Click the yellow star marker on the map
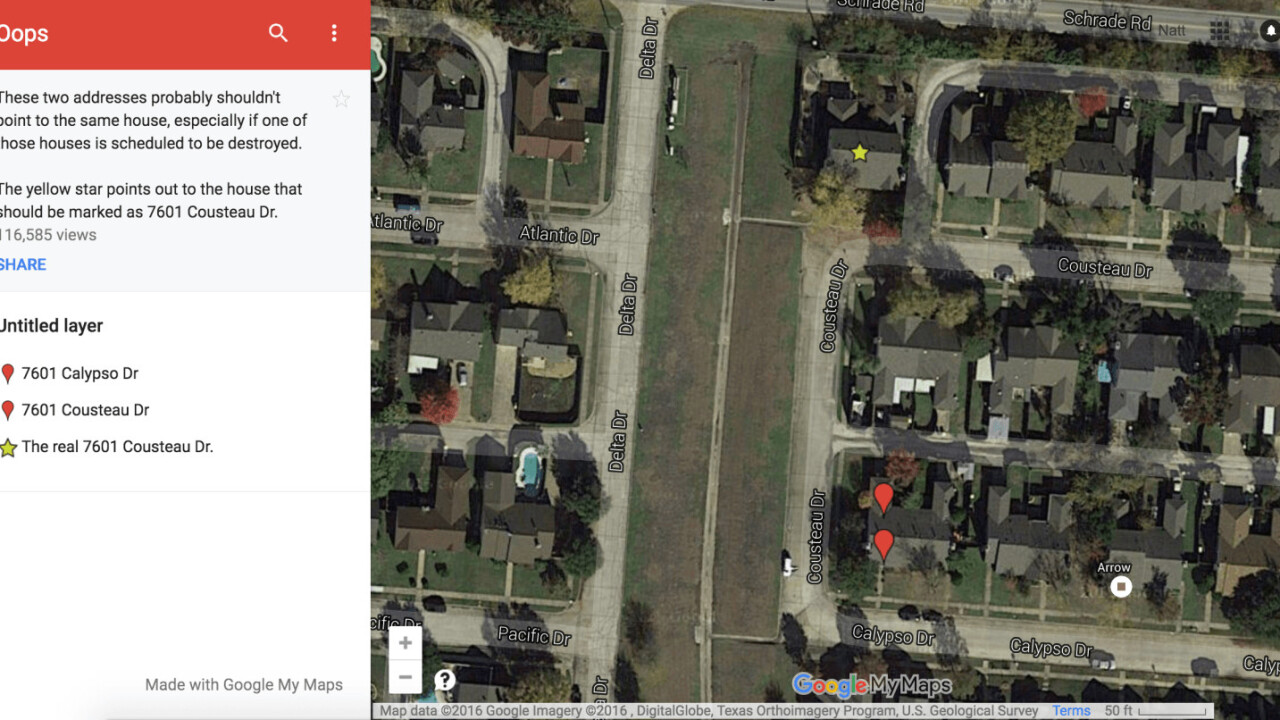Screen dimensions: 1280x720 click(x=859, y=153)
